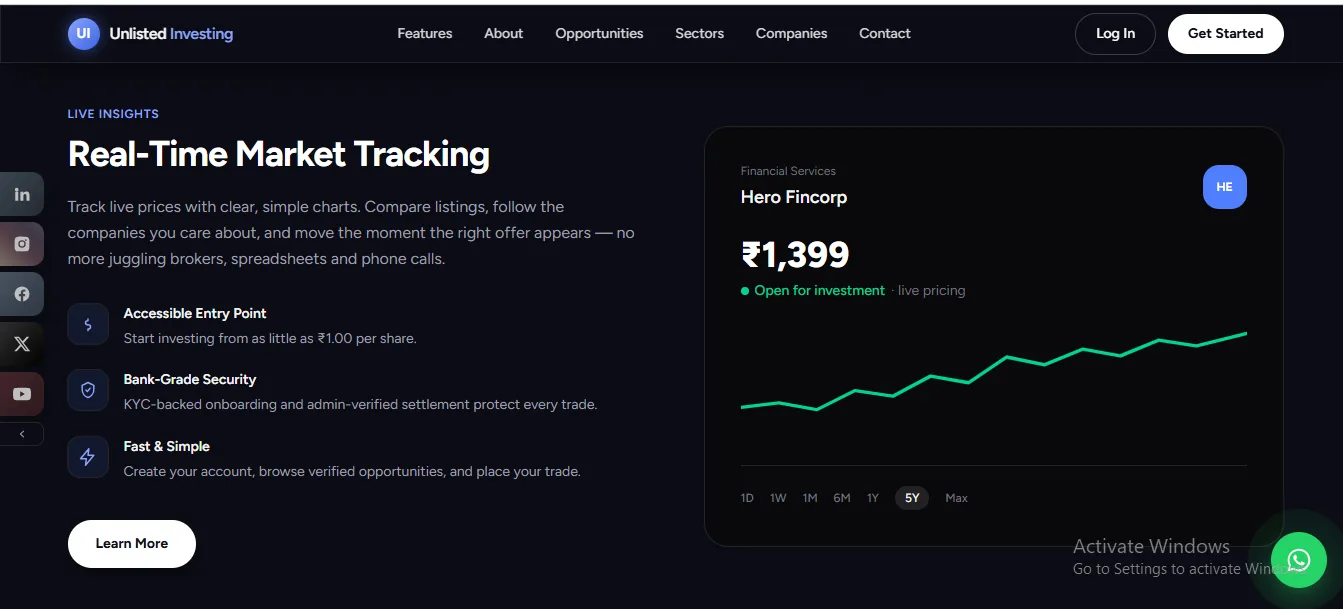The height and width of the screenshot is (609, 1343).
Task: Open the WhatsApp chat button
Action: (x=1299, y=560)
